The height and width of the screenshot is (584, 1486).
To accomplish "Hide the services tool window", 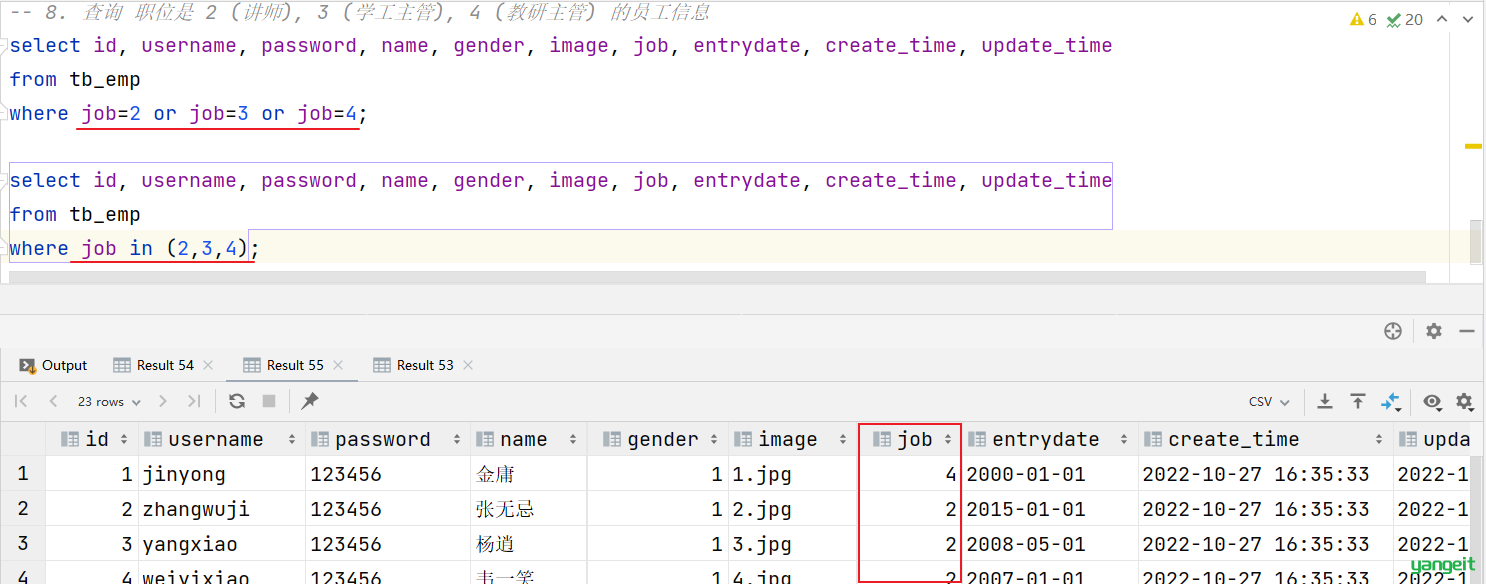I will [1467, 331].
